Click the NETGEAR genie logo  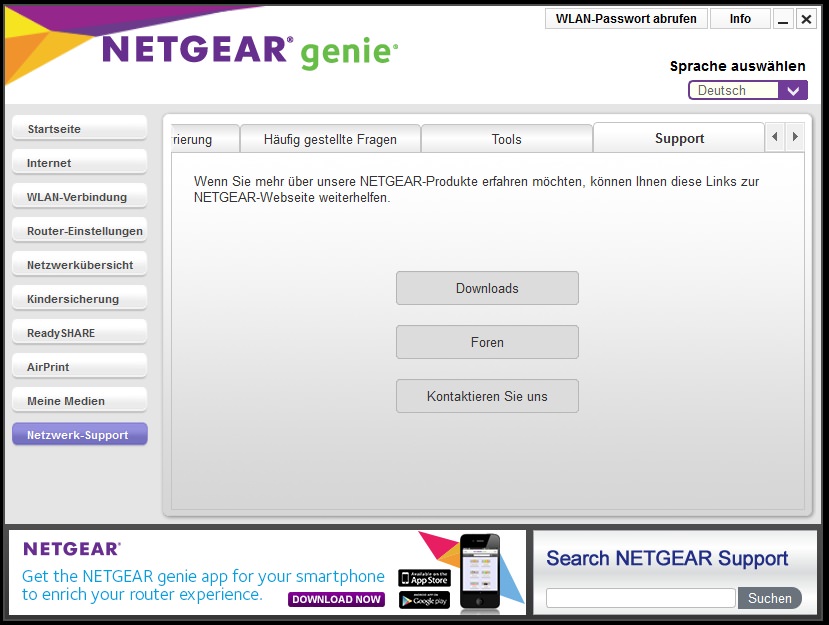point(250,51)
